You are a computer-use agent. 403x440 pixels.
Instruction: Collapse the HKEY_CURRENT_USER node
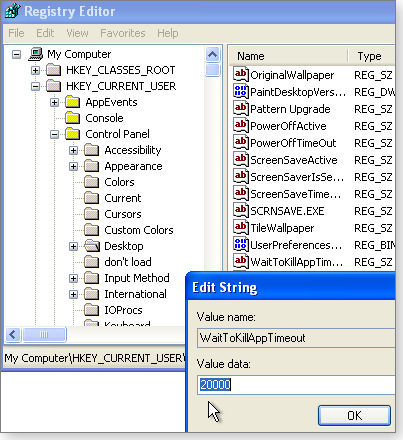pos(35,86)
